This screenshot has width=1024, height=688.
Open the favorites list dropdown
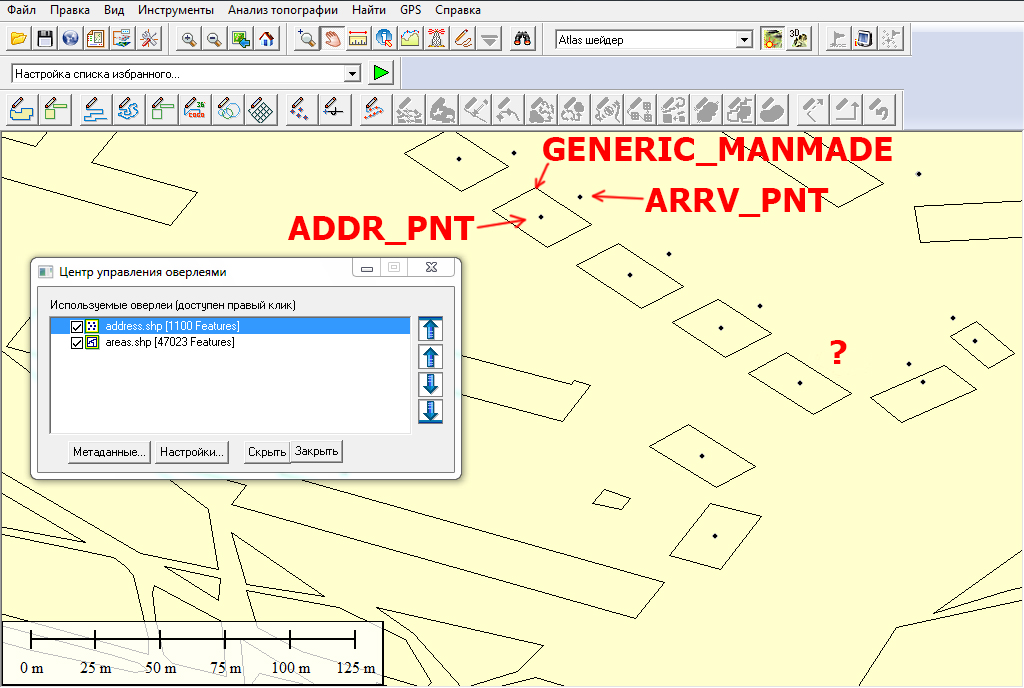click(351, 74)
